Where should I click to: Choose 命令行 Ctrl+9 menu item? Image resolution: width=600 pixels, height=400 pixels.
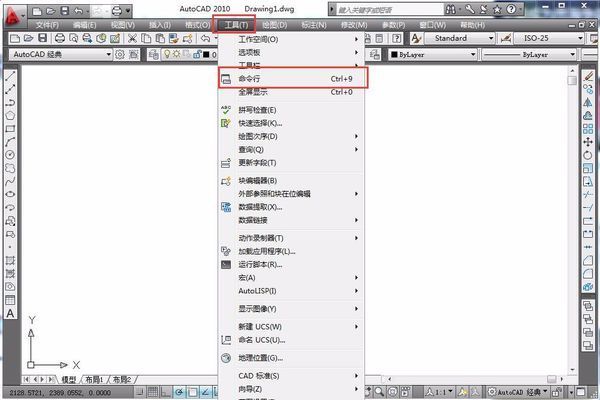pos(293,78)
